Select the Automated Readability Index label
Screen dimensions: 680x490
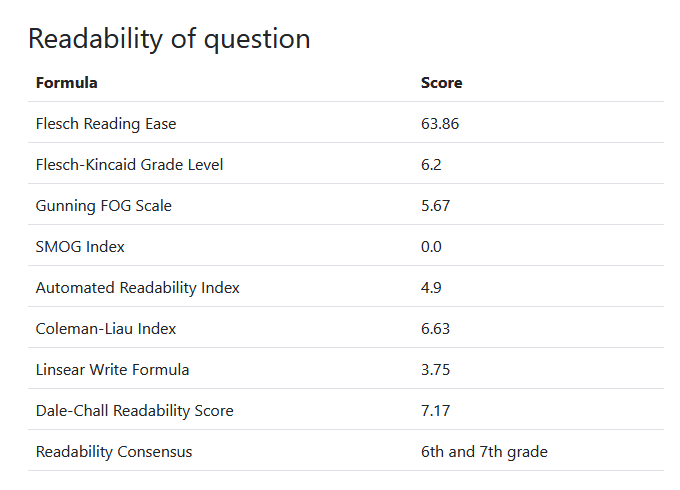coord(138,288)
